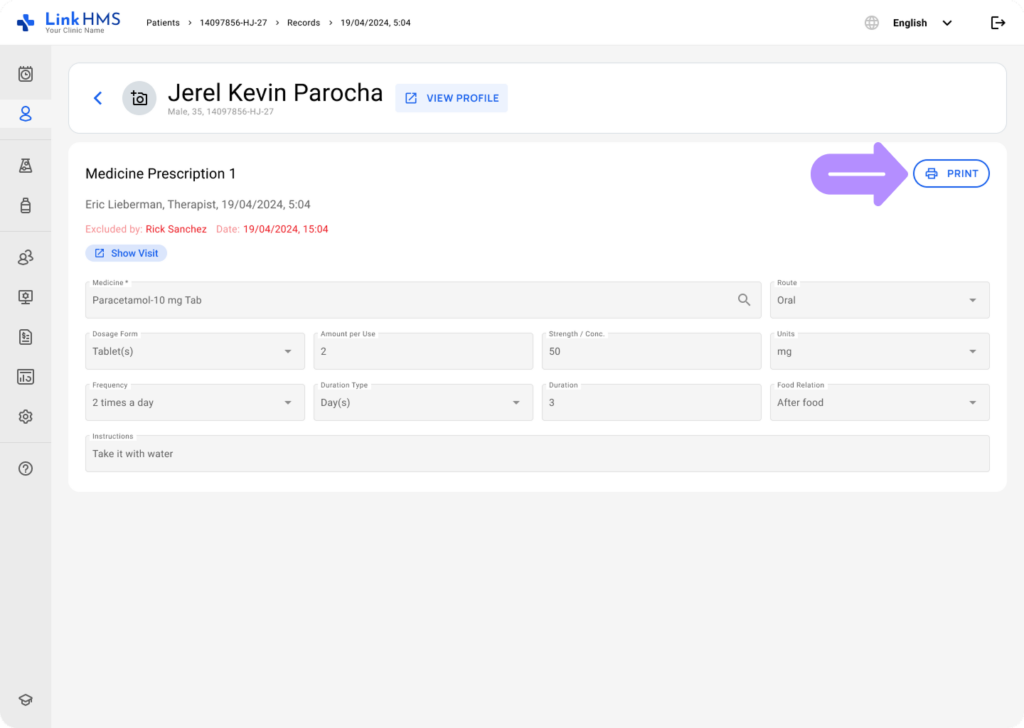Open the Patients section in sidebar
This screenshot has width=1024, height=728.
(26, 113)
